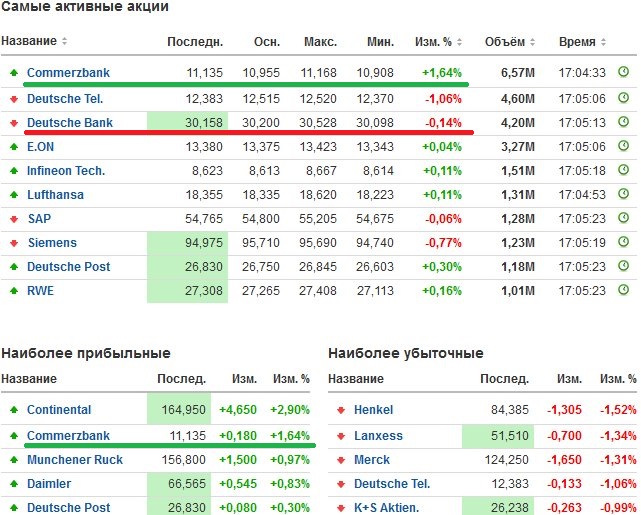
Task: Click the clock icon in RWE row
Action: 623,290
